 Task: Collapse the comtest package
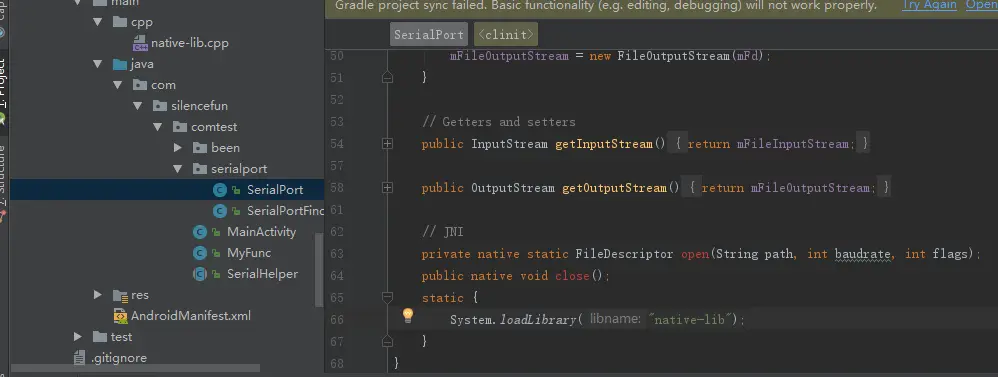pyautogui.click(x=158, y=127)
